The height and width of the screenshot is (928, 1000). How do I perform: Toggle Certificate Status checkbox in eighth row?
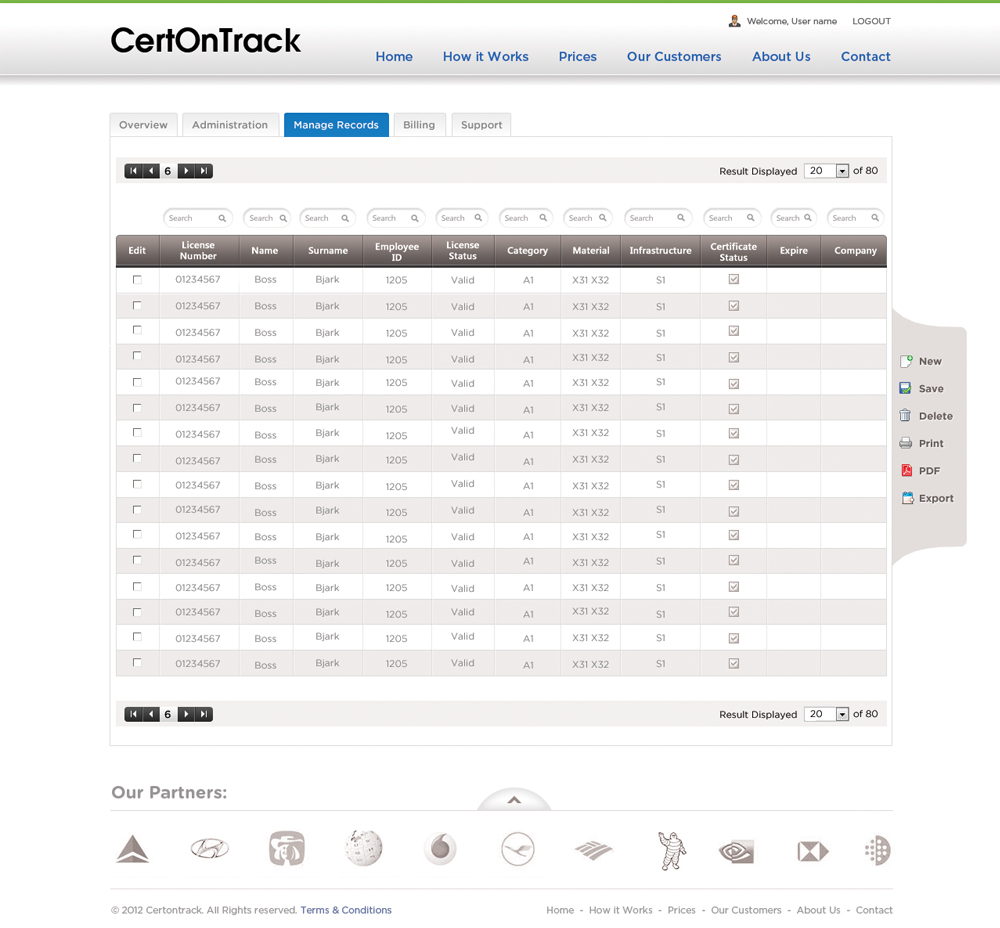pyautogui.click(x=734, y=460)
